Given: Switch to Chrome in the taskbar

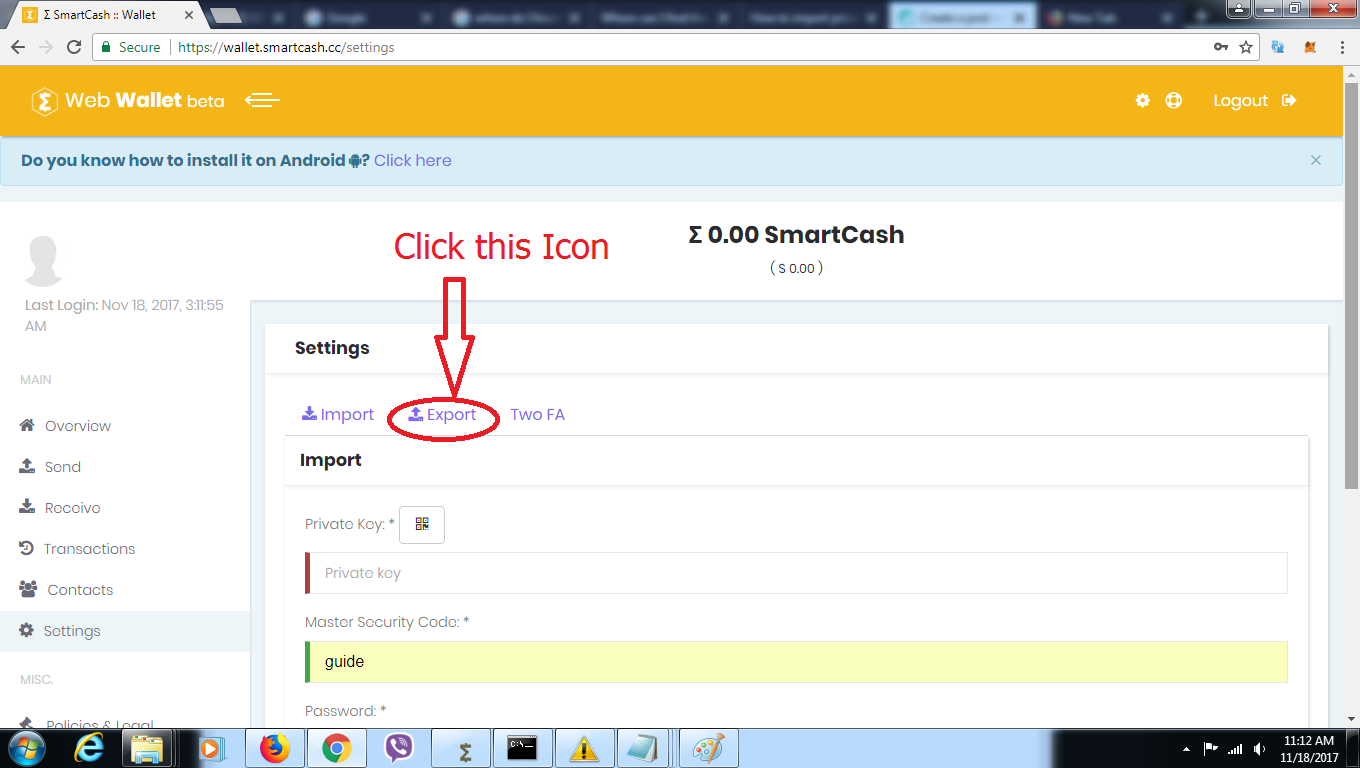Looking at the screenshot, I should click(337, 748).
